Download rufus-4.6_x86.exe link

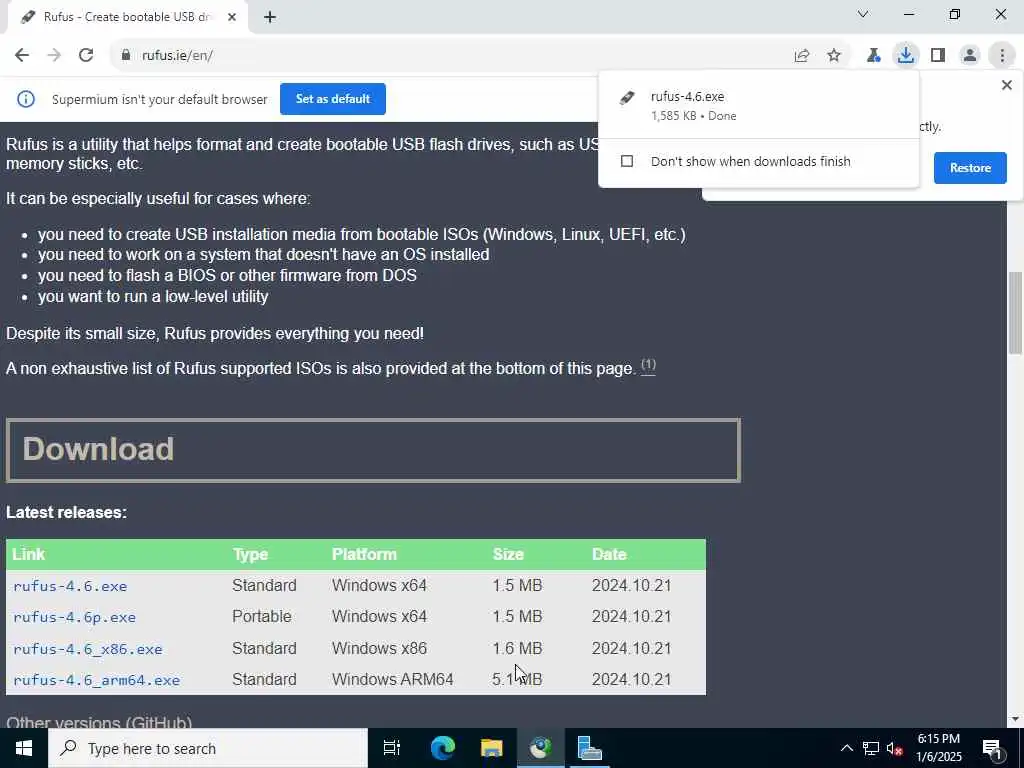[88, 649]
